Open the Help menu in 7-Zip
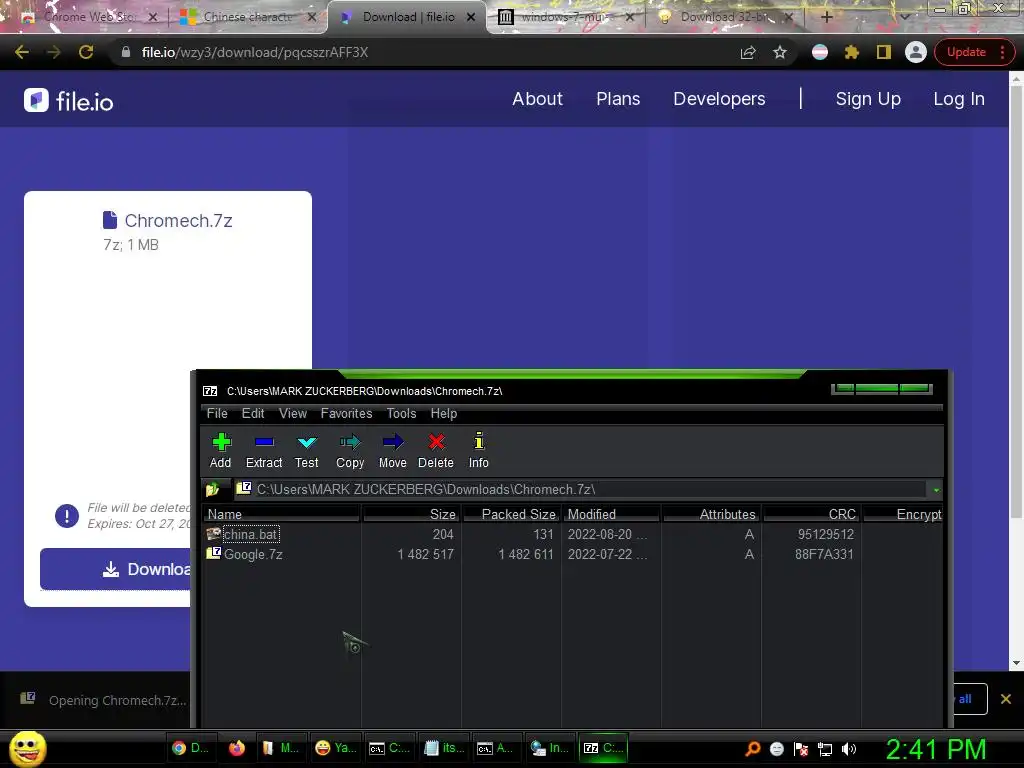This screenshot has height=768, width=1024. pos(443,413)
